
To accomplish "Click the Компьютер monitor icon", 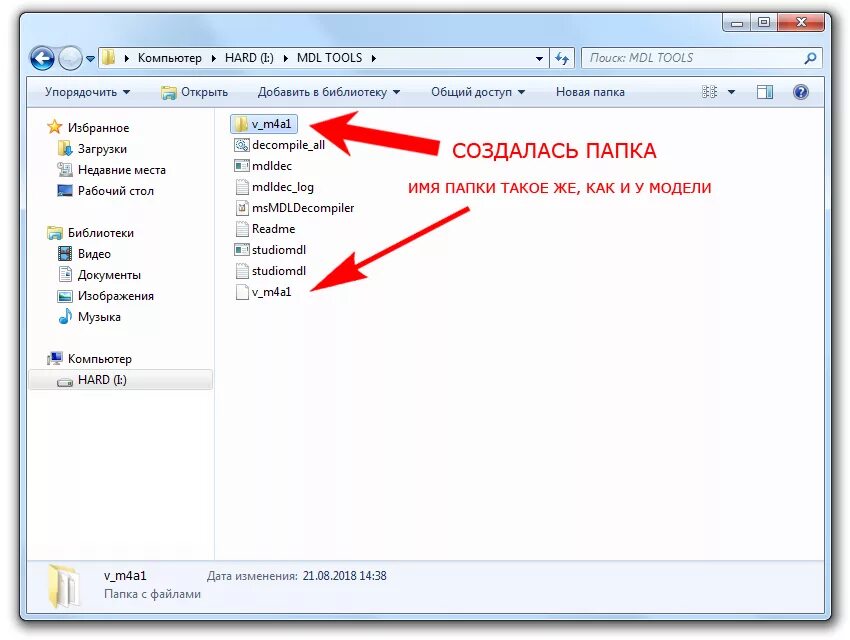I will [x=55, y=358].
